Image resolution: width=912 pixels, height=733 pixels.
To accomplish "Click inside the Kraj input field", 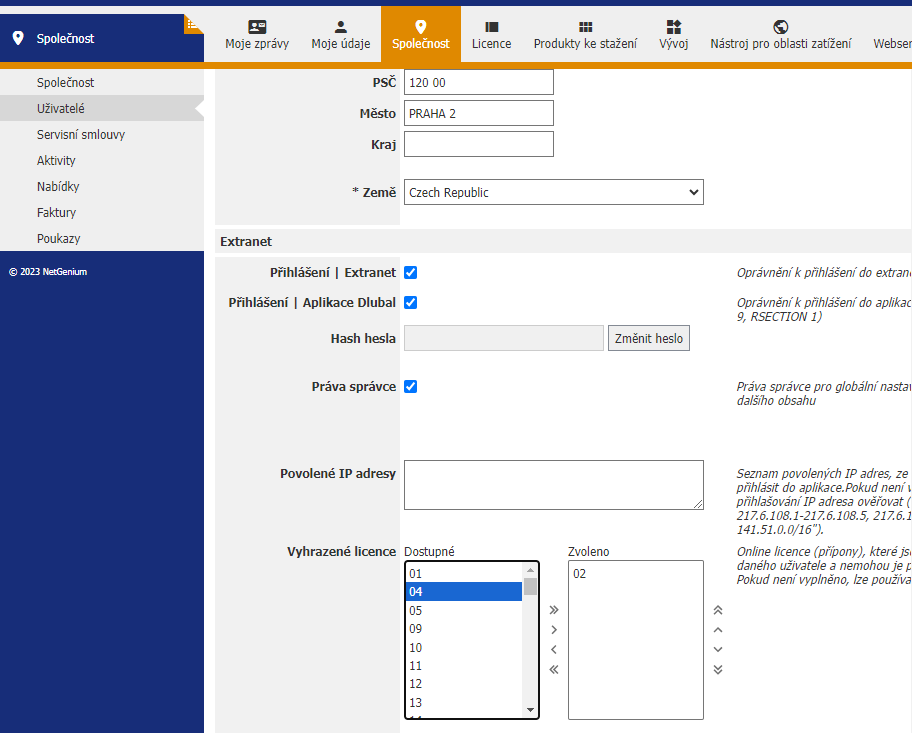I will [478, 144].
